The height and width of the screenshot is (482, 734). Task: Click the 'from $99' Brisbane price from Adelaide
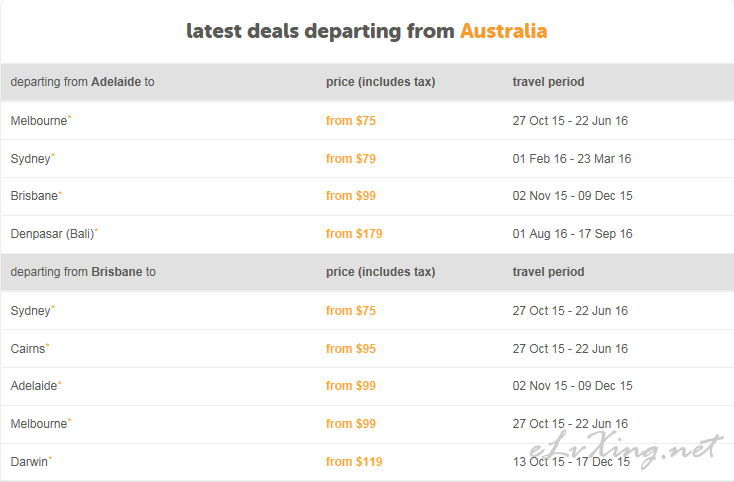[x=351, y=196]
